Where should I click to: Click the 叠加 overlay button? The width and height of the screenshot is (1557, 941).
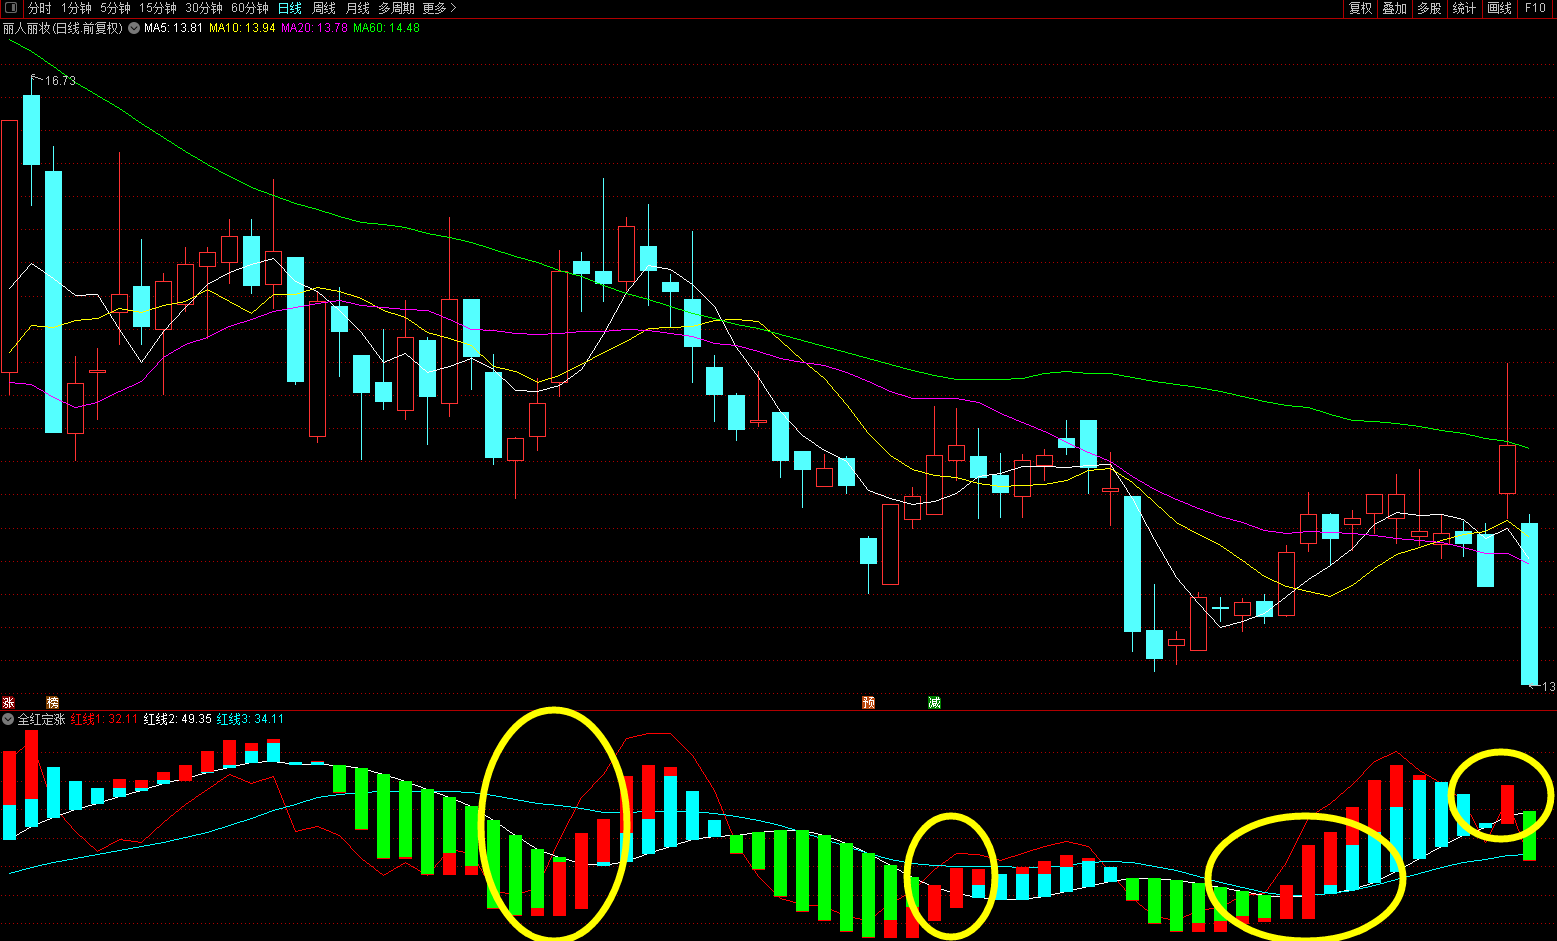(x=1394, y=8)
